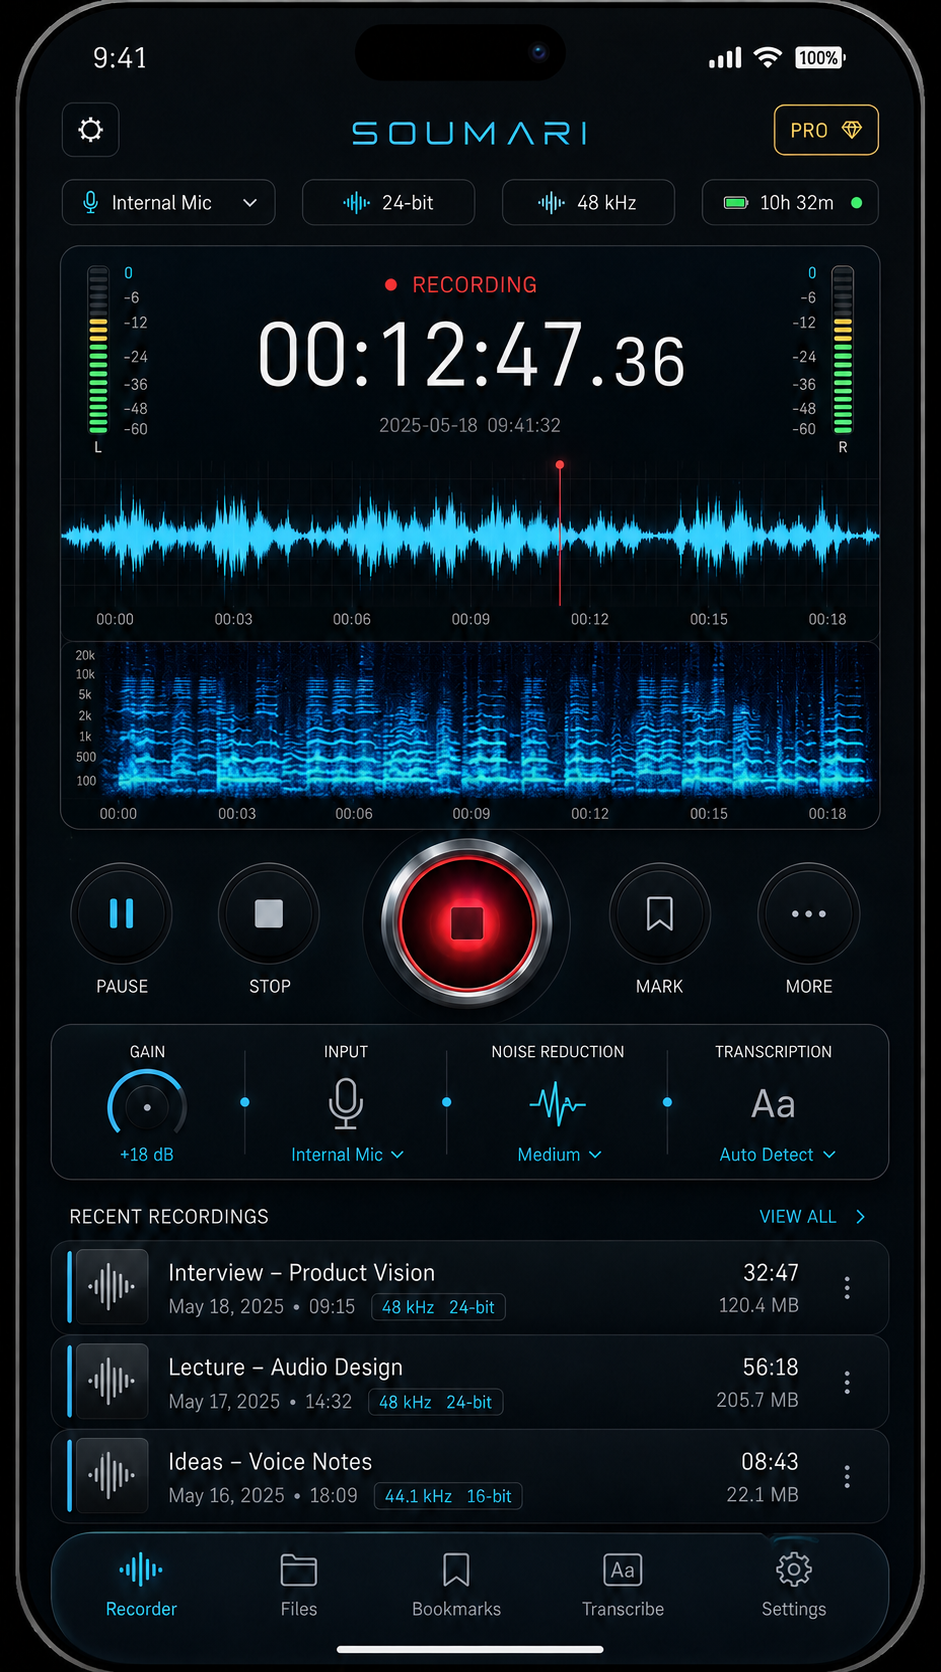Switch to the Bookmarks tab
Image resolution: width=941 pixels, height=1672 pixels.
pyautogui.click(x=456, y=1585)
